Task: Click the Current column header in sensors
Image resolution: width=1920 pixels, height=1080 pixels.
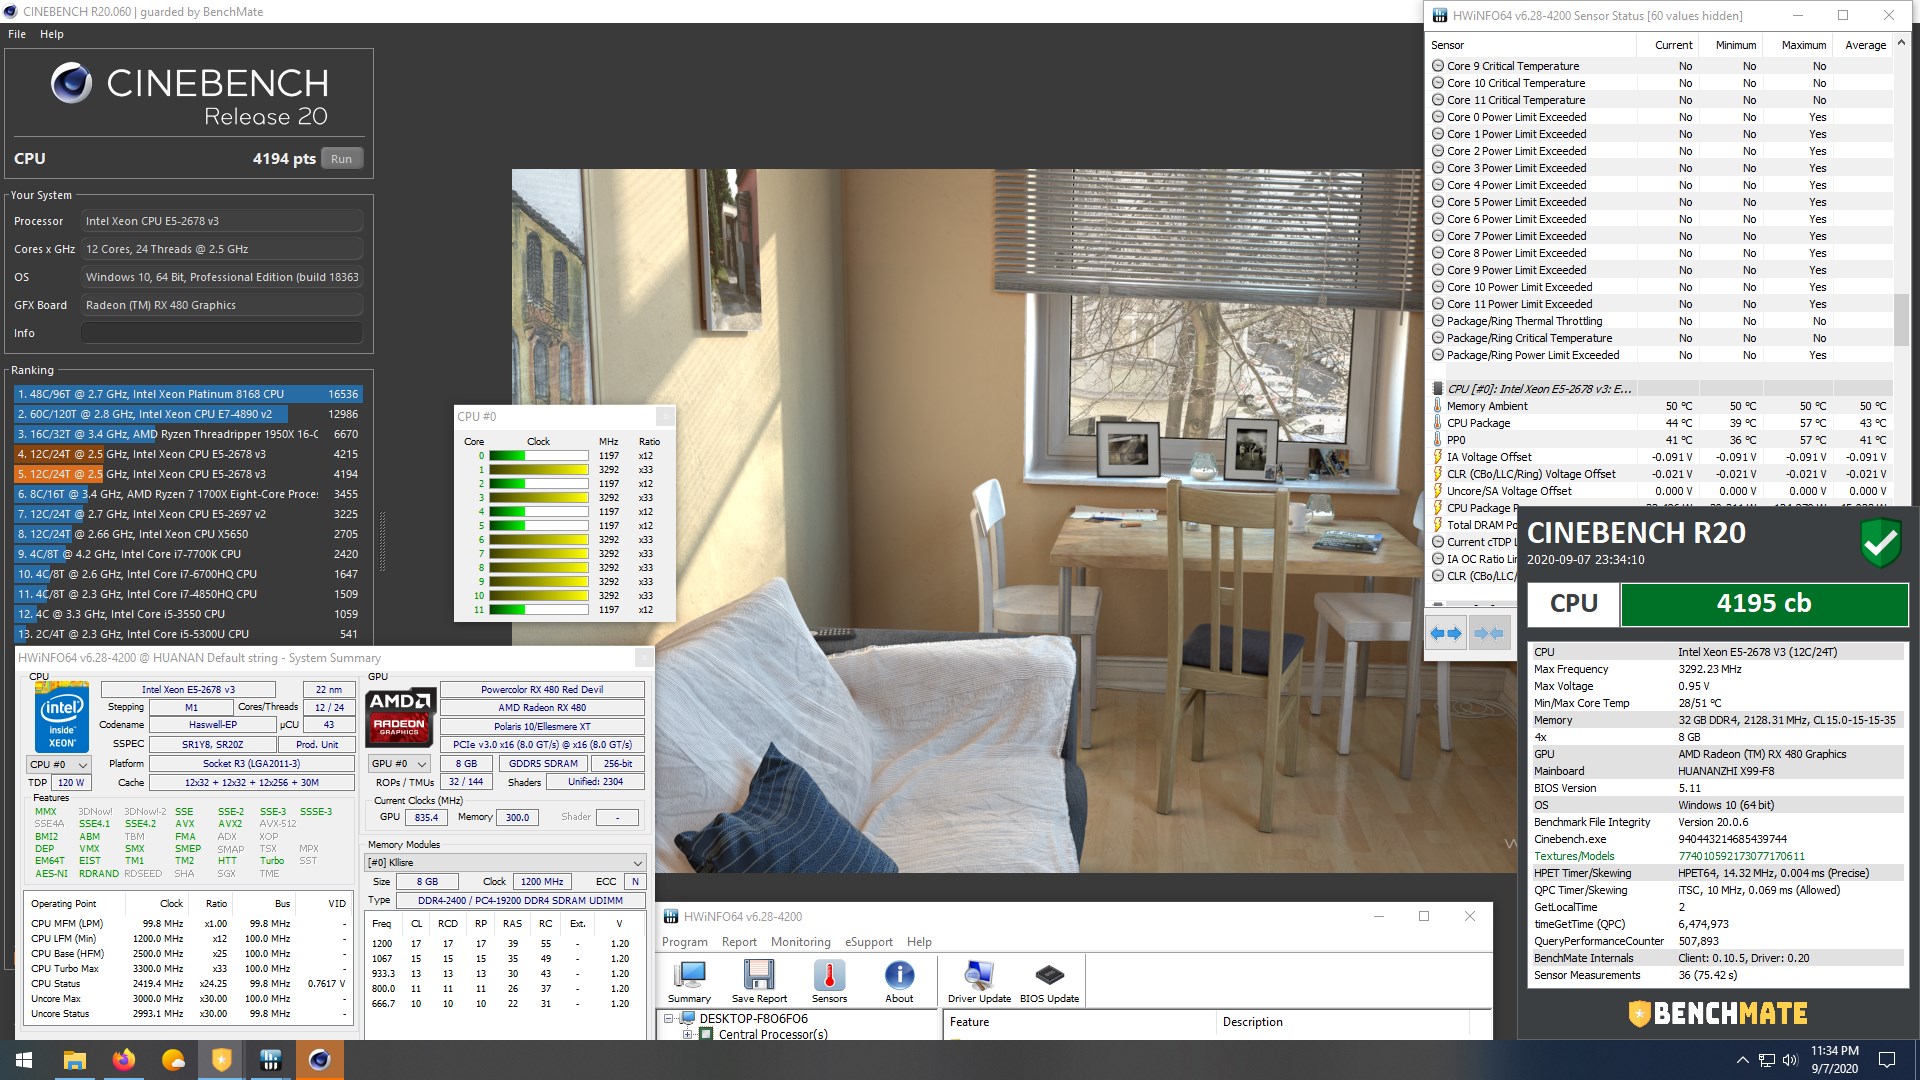Action: 1673,45
